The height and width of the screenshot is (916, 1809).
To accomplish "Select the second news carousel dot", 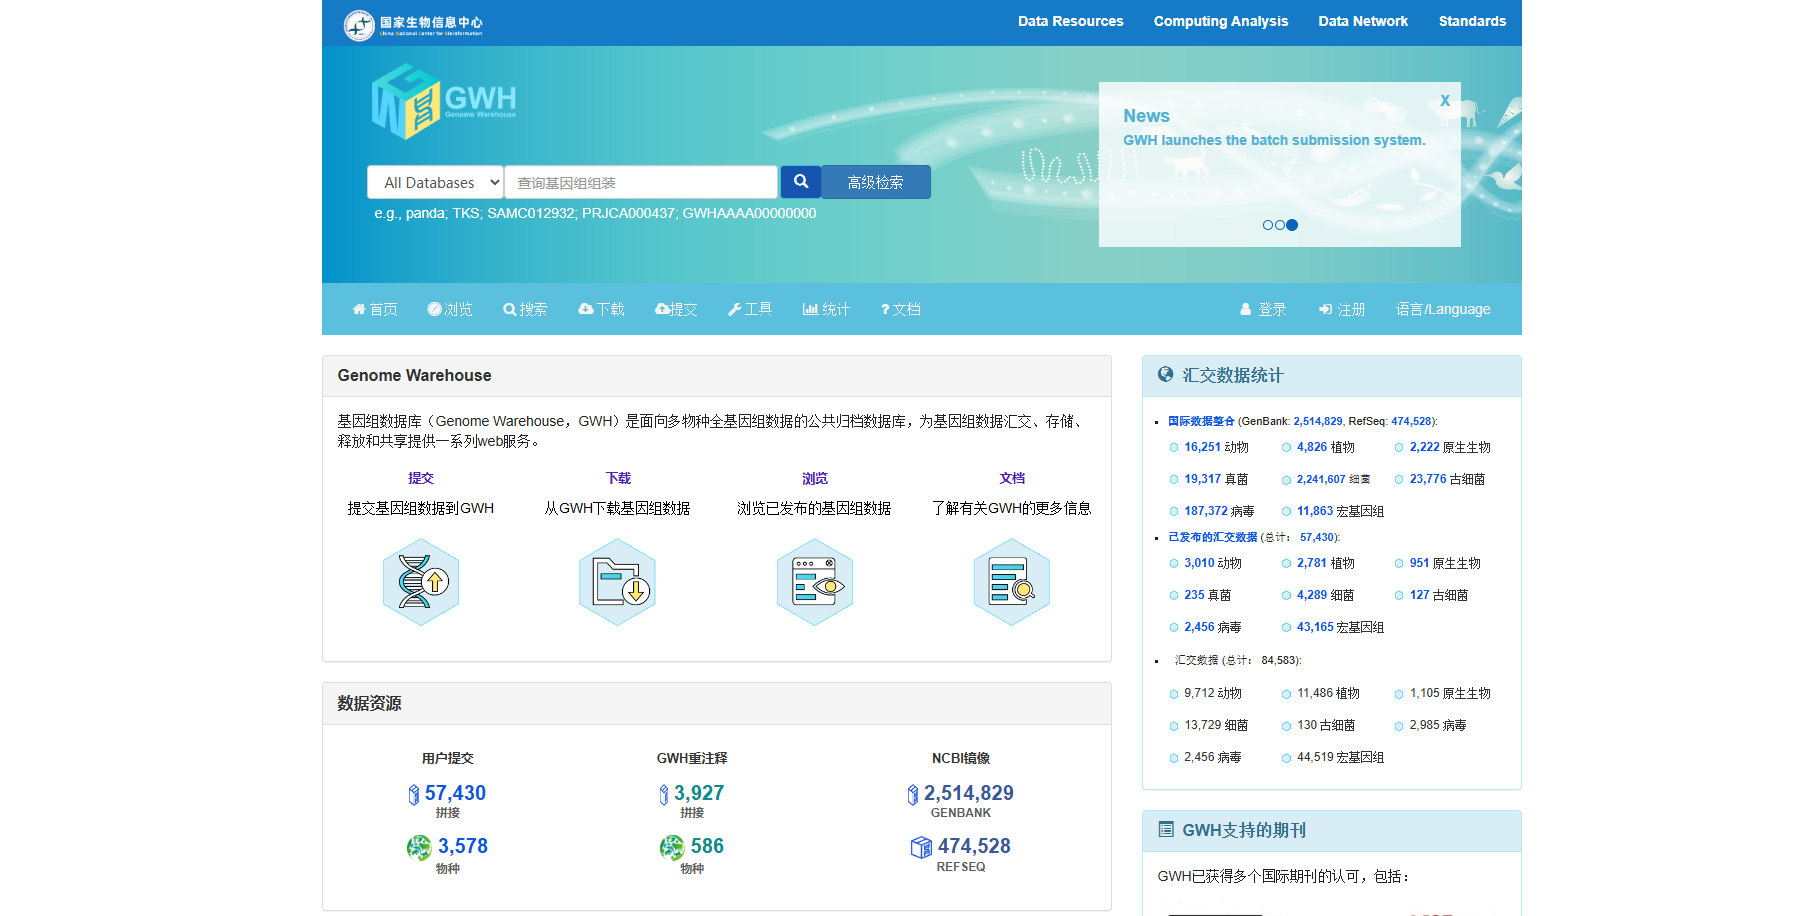I will [1280, 225].
